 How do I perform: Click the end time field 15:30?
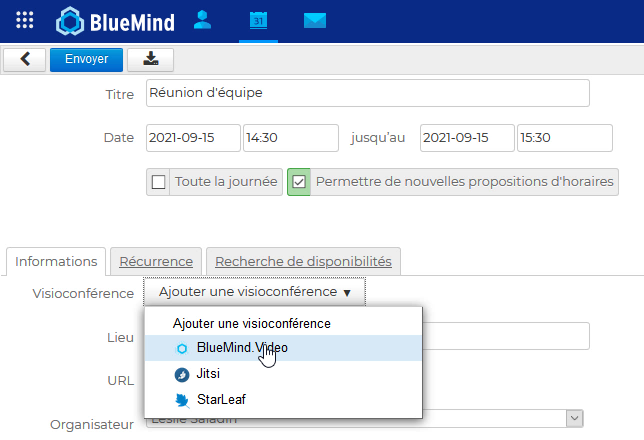click(564, 138)
